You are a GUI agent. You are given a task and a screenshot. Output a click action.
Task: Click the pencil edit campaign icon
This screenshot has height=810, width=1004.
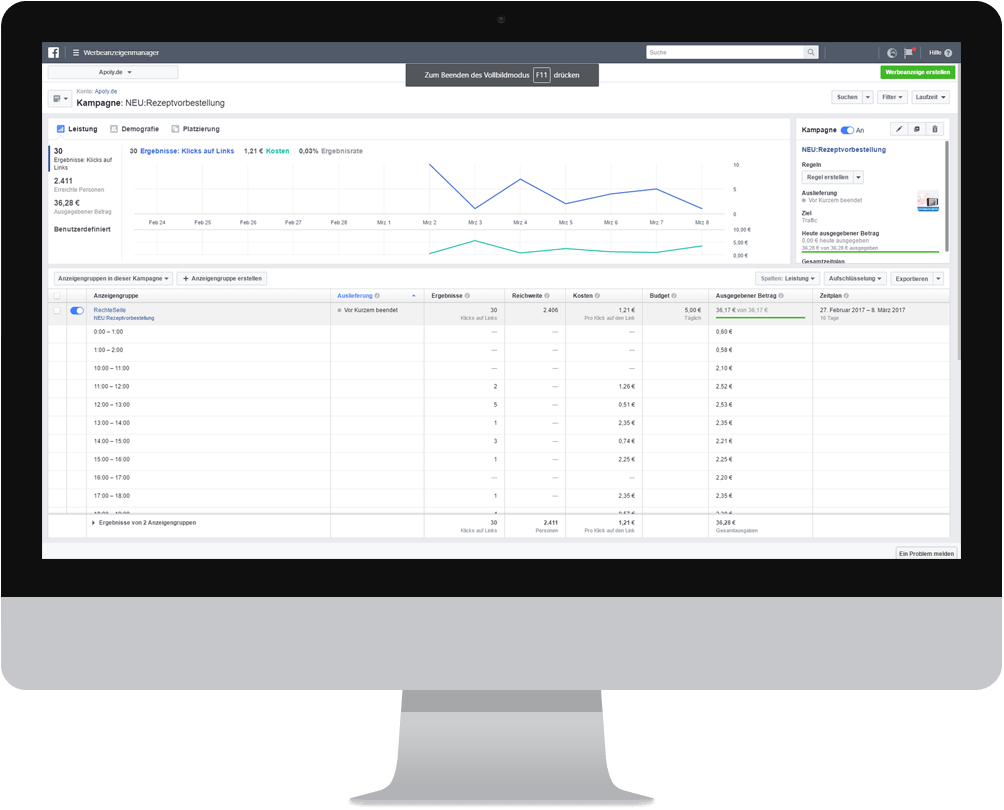pyautogui.click(x=898, y=129)
